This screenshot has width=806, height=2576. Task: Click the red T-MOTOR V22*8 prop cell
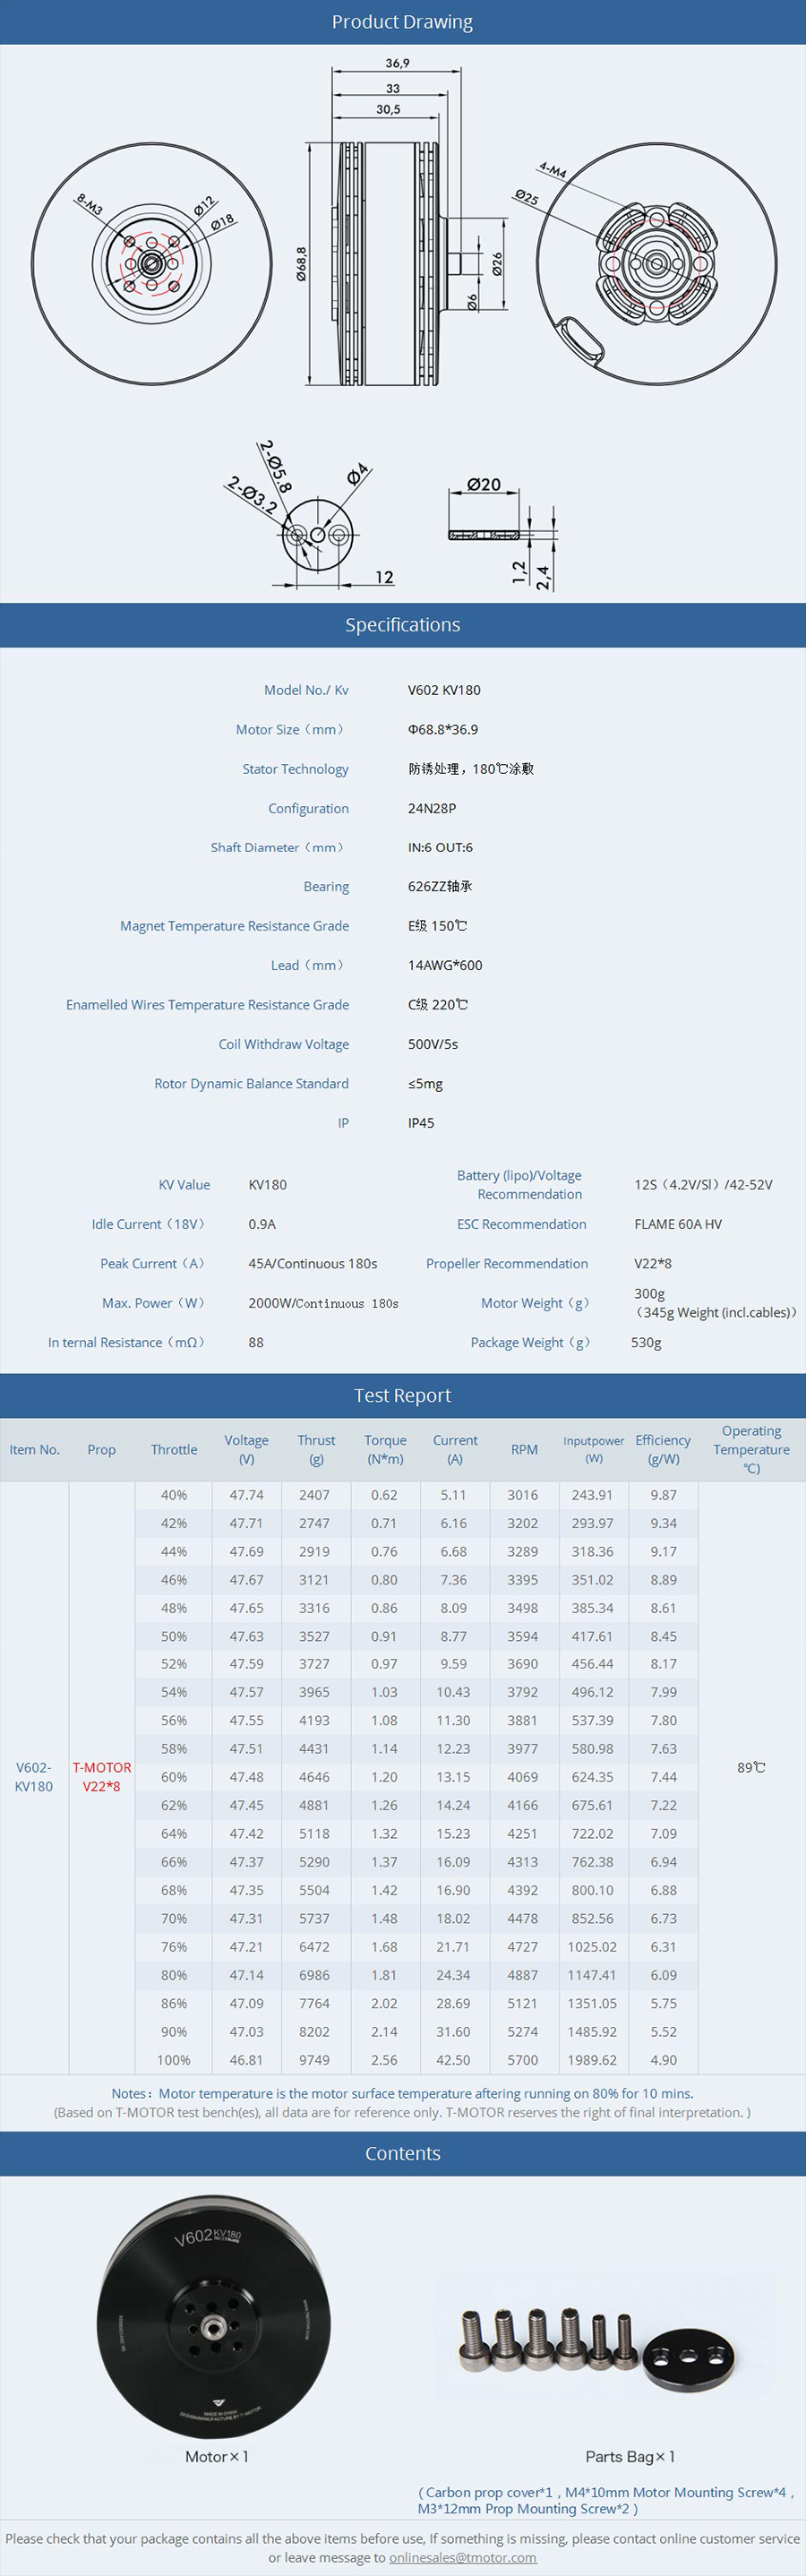point(101,1776)
